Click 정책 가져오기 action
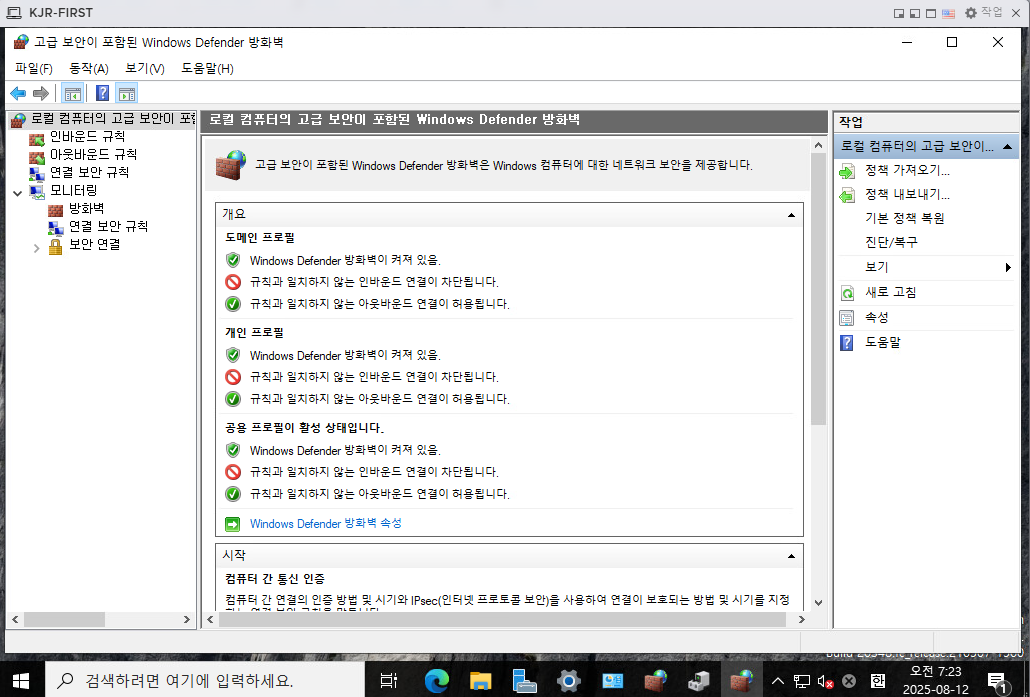Viewport: 1030px width, 697px height. tap(907, 171)
